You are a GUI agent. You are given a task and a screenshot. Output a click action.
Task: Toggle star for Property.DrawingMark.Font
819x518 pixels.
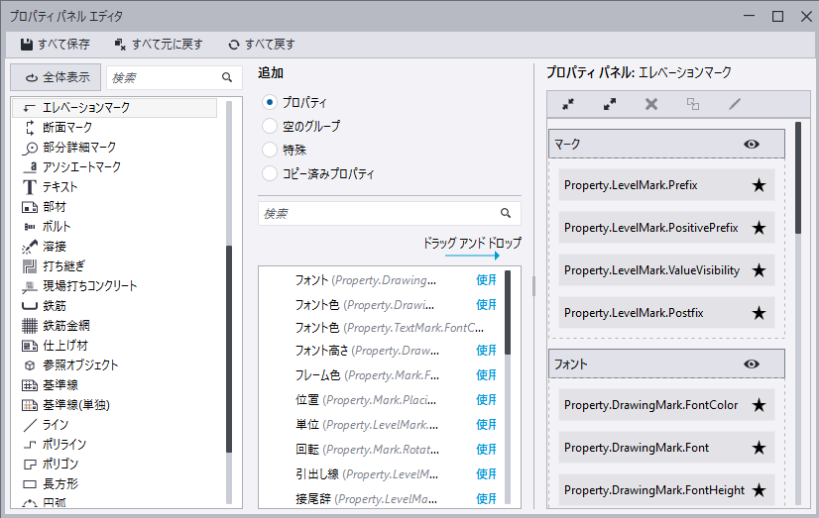click(x=759, y=448)
